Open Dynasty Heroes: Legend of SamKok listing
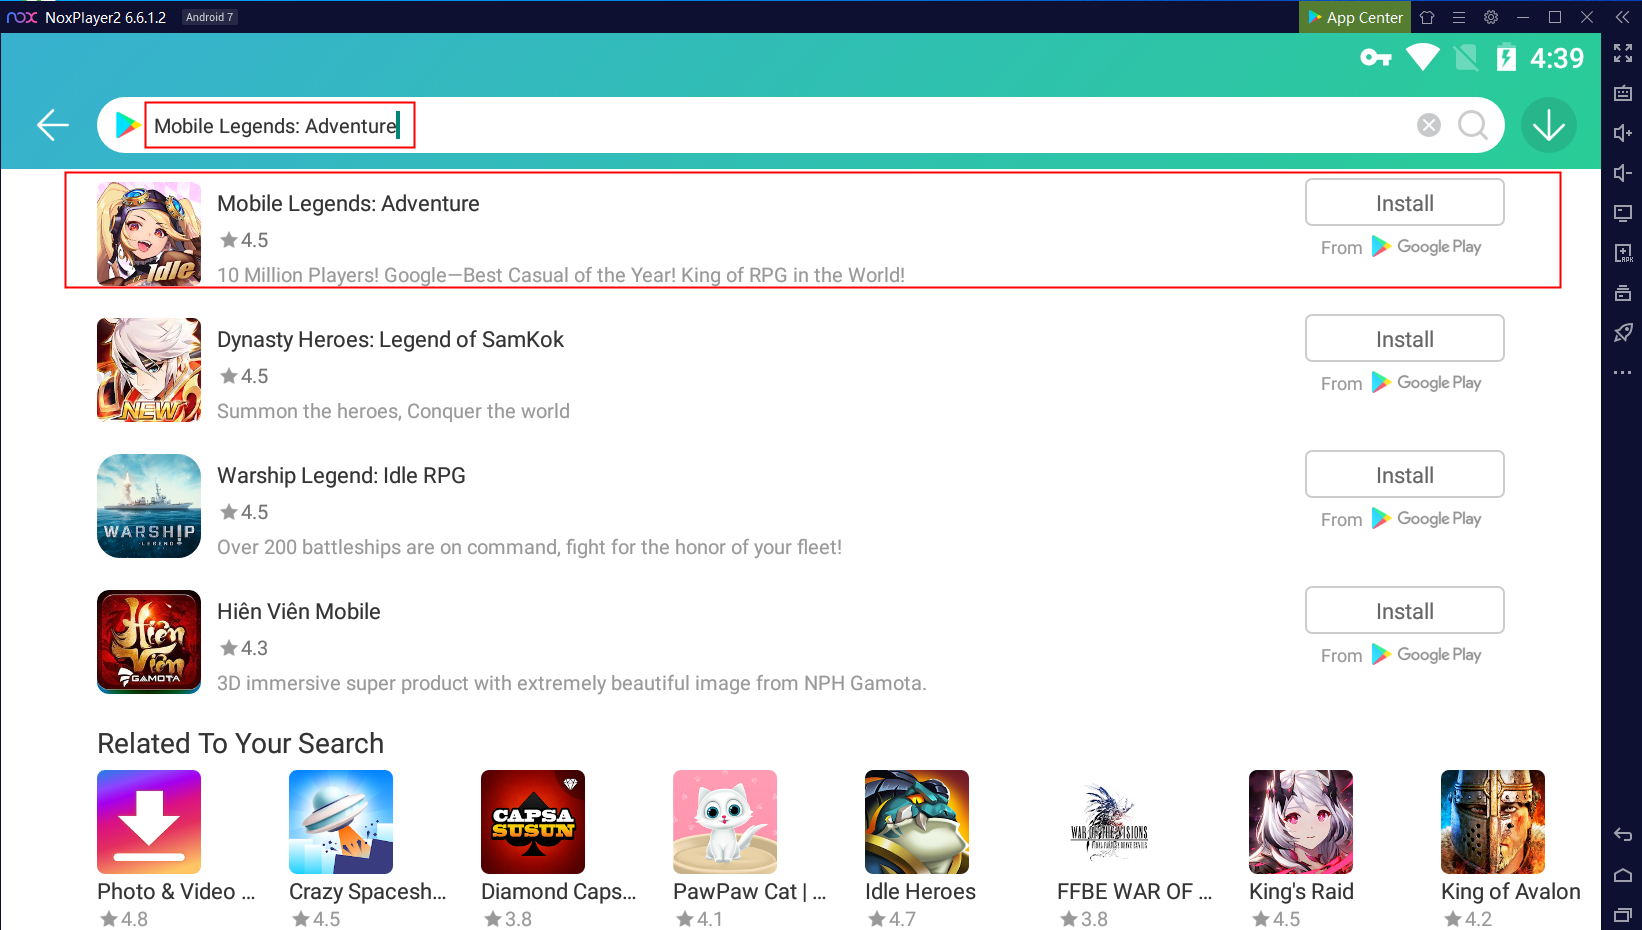This screenshot has width=1642, height=930. (x=390, y=340)
